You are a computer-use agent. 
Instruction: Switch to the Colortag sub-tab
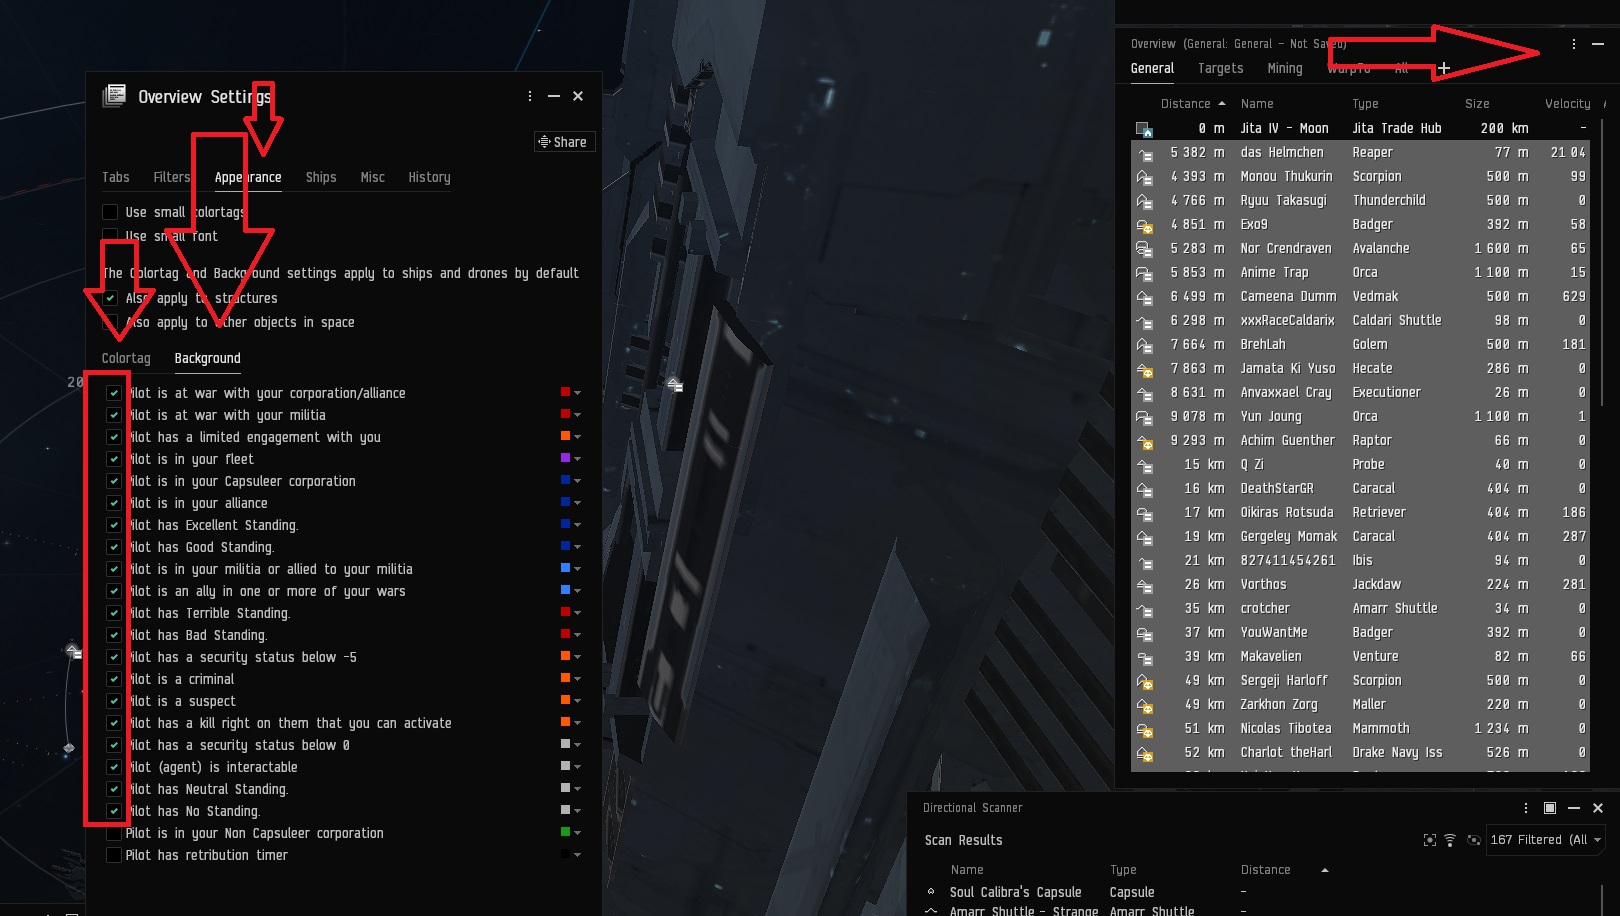pos(126,358)
